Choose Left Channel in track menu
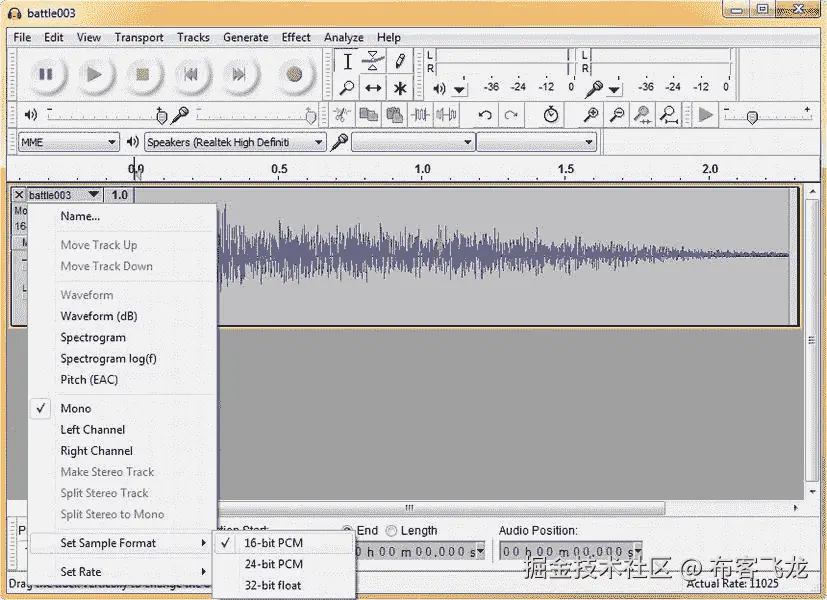This screenshot has height=600, width=827. [123, 429]
